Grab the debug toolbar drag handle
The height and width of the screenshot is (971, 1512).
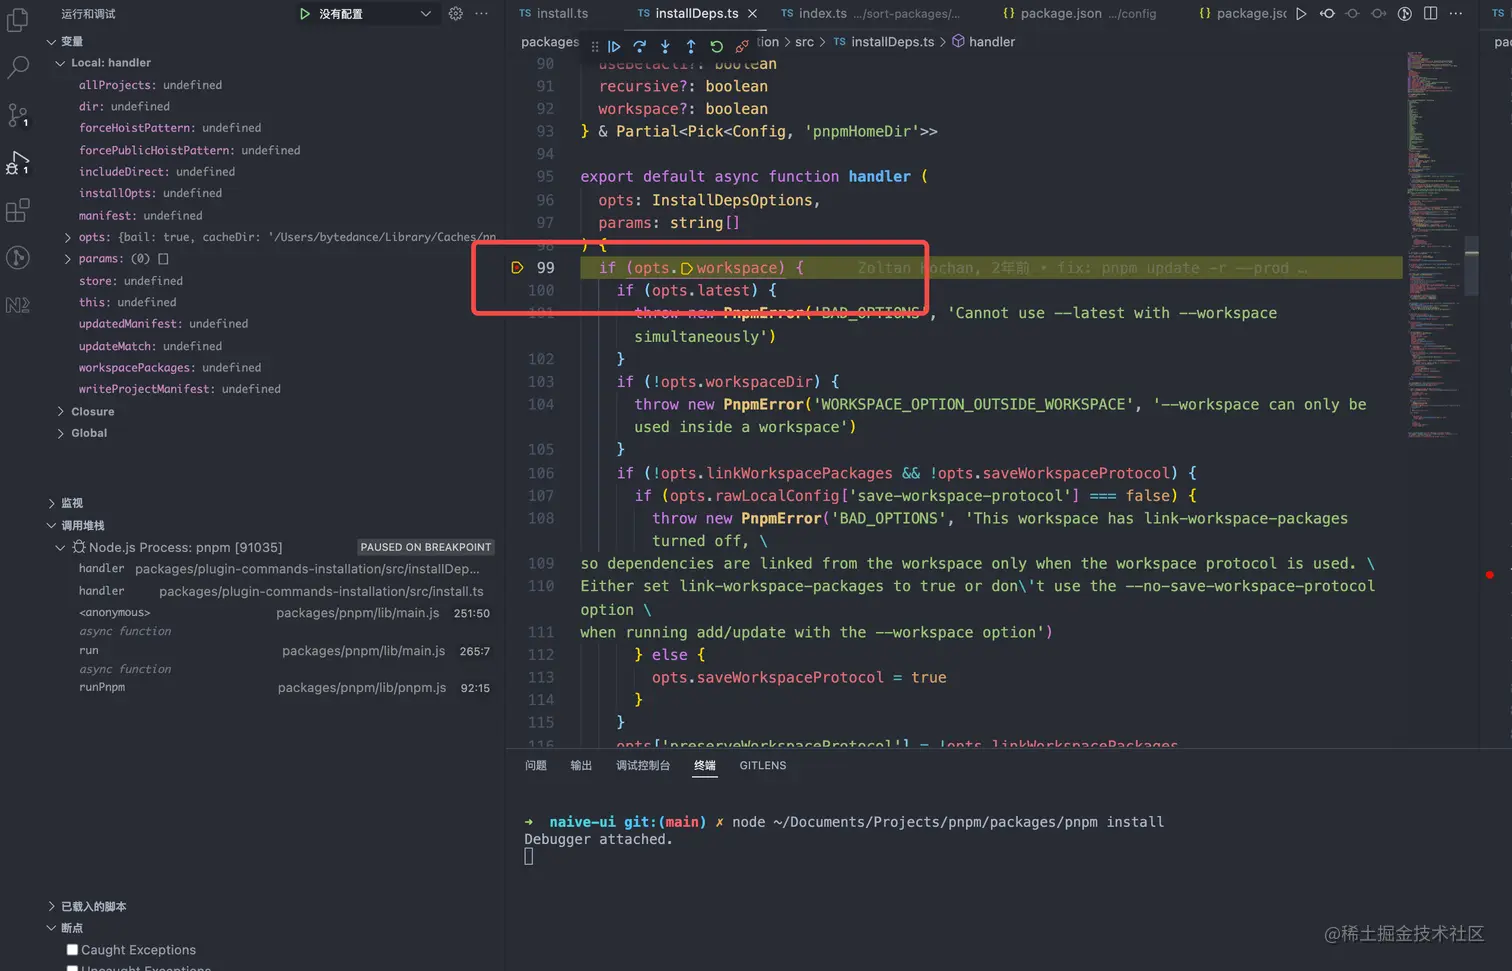pos(595,46)
